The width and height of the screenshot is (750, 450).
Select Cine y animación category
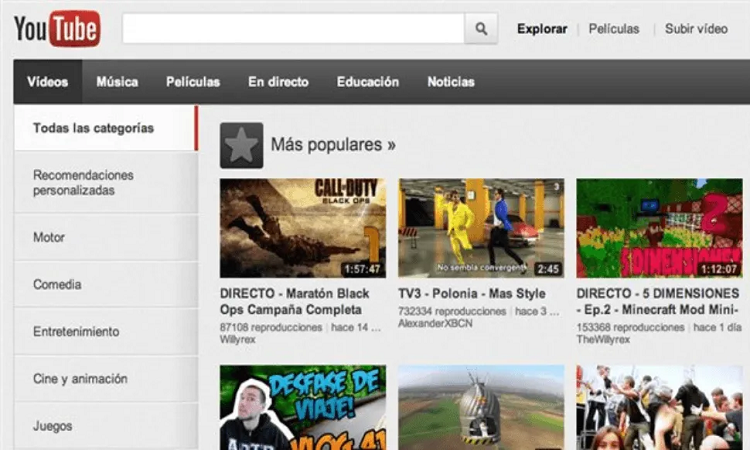(x=106, y=379)
